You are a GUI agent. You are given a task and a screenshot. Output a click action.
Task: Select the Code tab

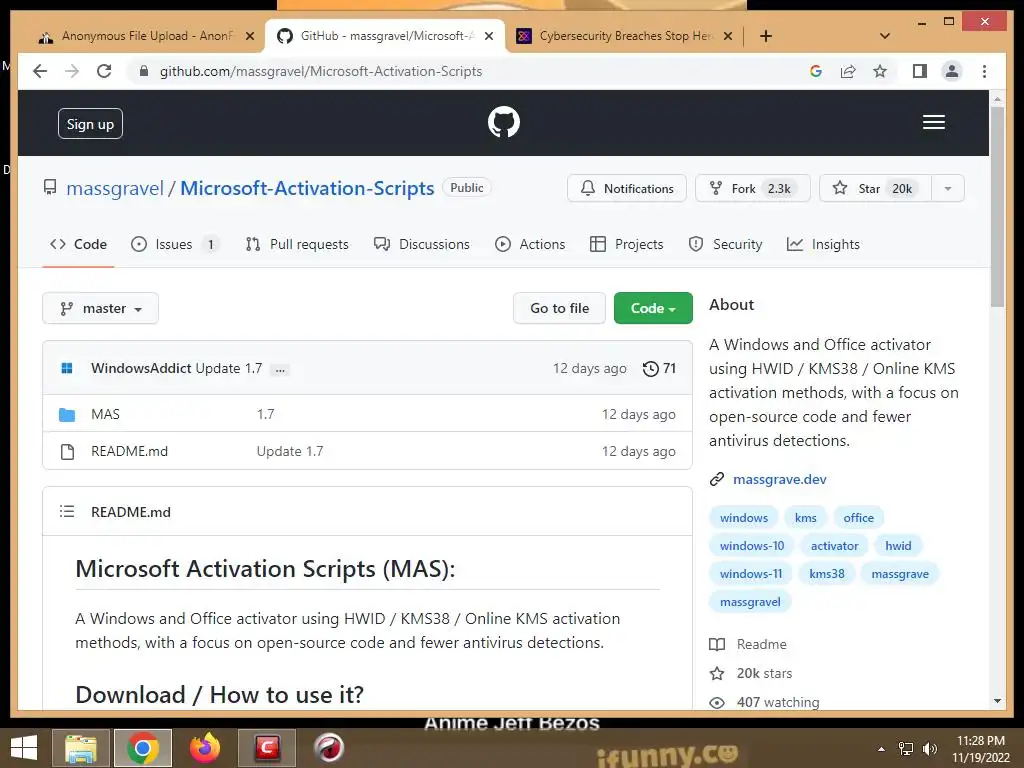tap(78, 244)
